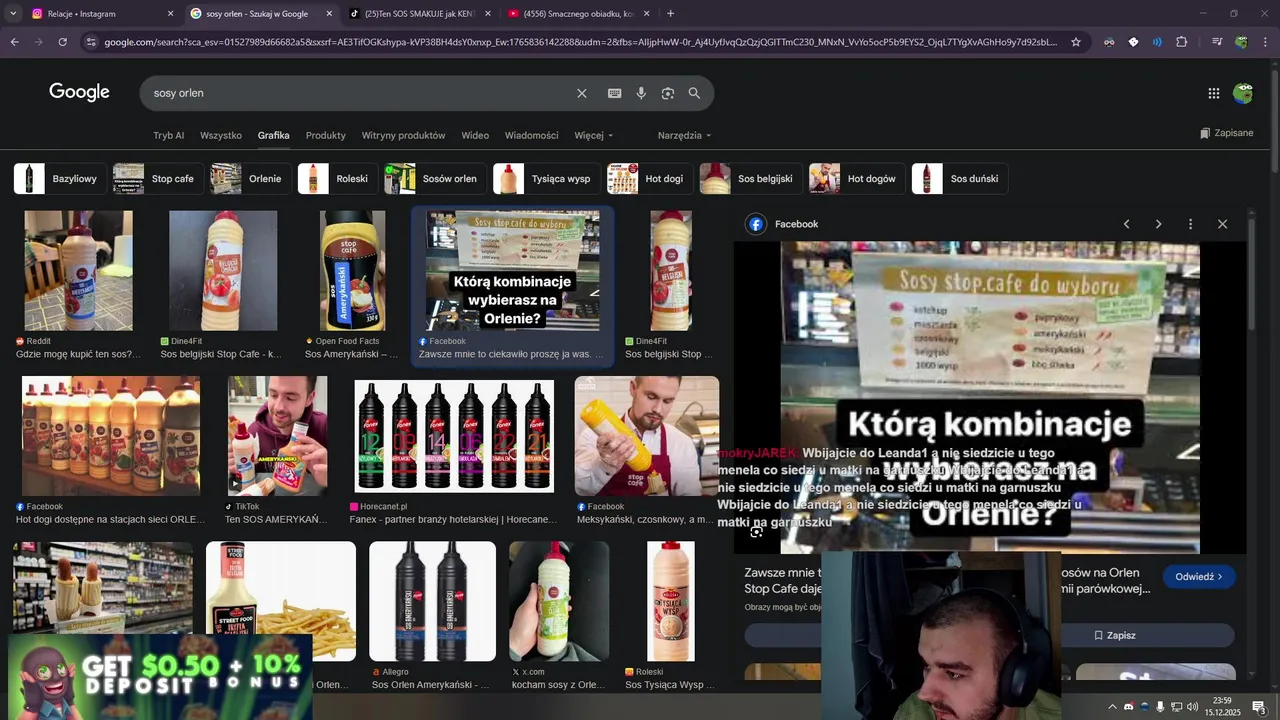This screenshot has height=720, width=1280.
Task: Open the tab search dropdown
Action: click(13, 14)
